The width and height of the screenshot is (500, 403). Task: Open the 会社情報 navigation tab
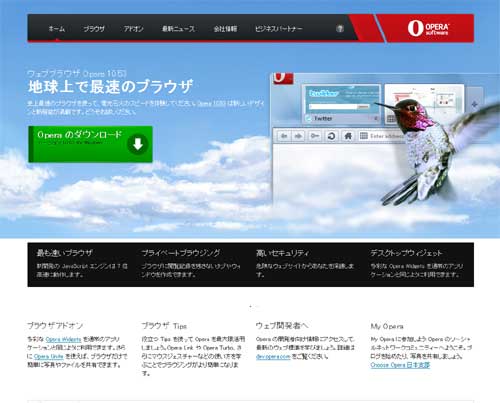pyautogui.click(x=225, y=29)
